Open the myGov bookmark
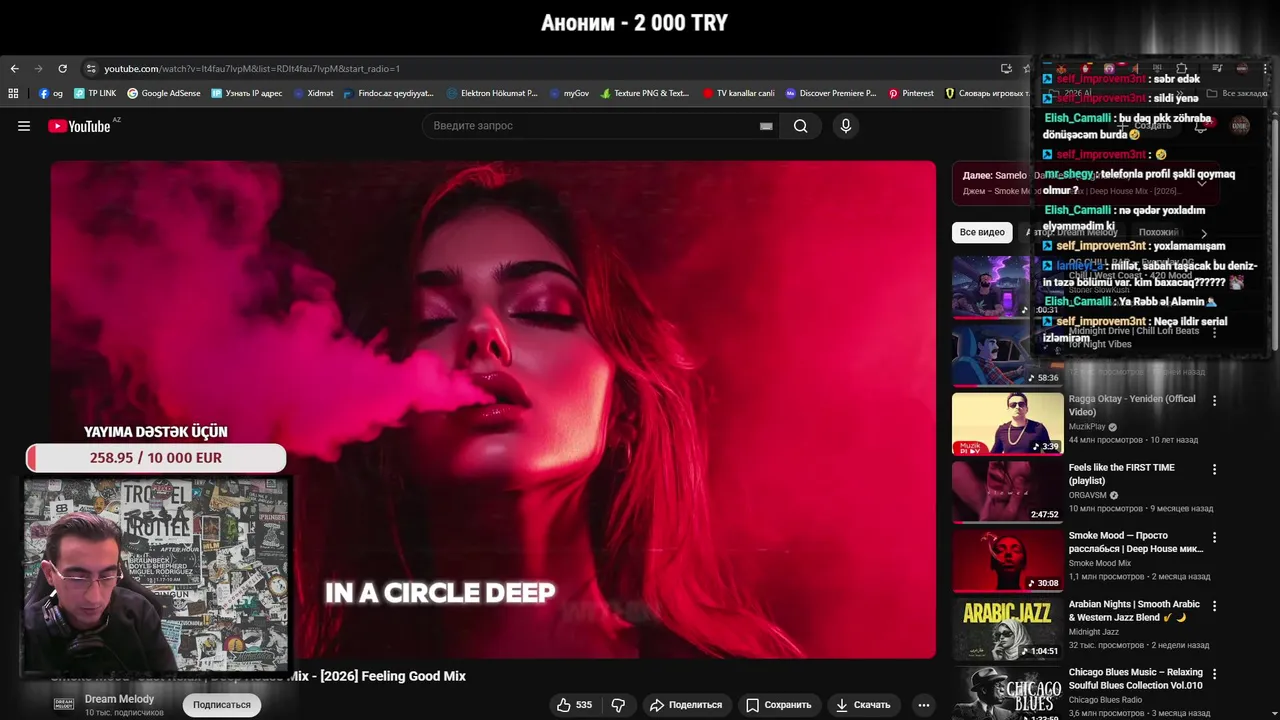The image size is (1280, 720). point(569,93)
